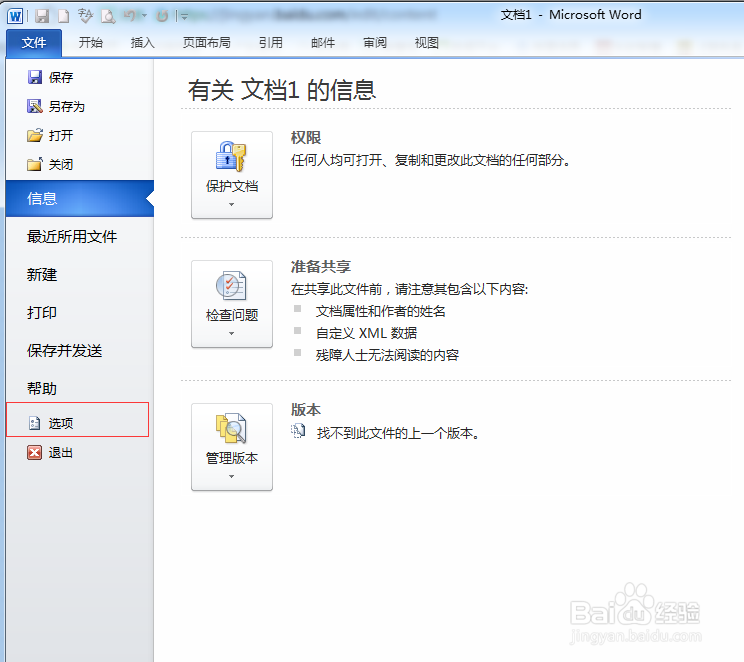Click text 任何人均可打开、复制和更改此文档的任何部分
Viewport: 744px width, 662px height.
tap(430, 160)
